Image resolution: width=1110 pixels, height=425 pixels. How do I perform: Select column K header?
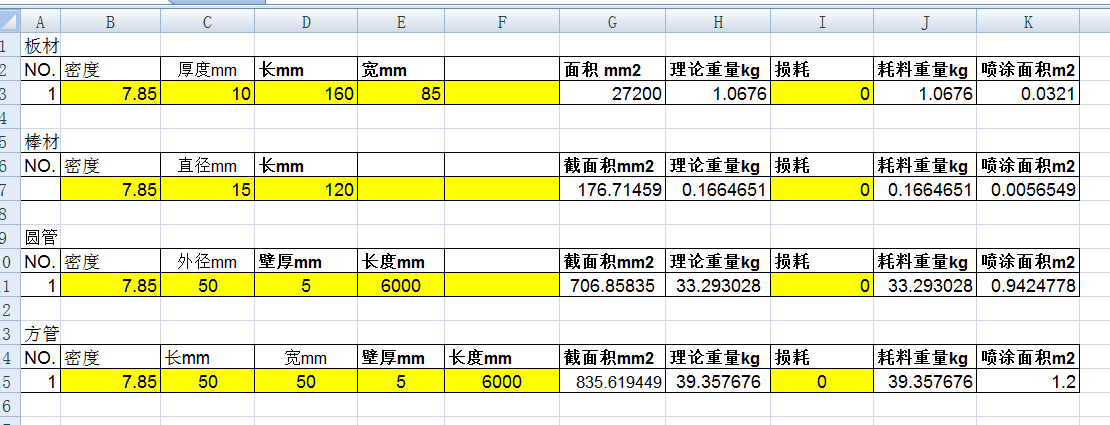(x=1028, y=22)
